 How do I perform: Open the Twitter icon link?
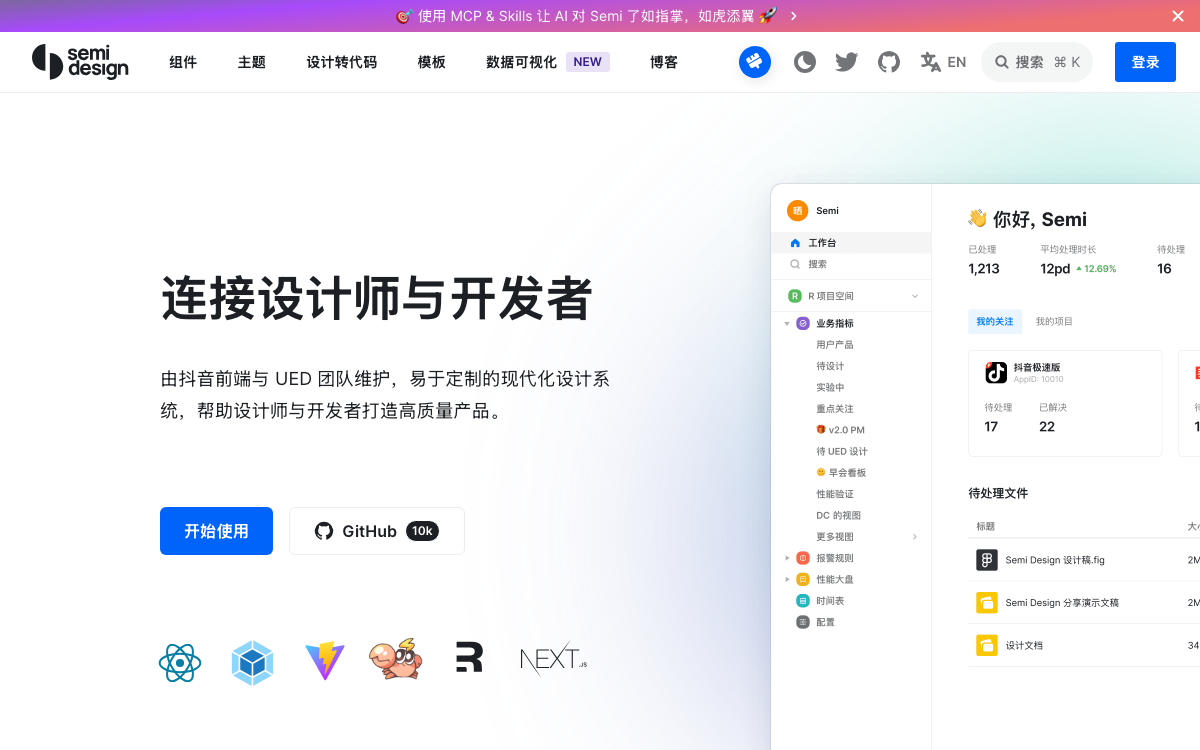click(x=847, y=62)
